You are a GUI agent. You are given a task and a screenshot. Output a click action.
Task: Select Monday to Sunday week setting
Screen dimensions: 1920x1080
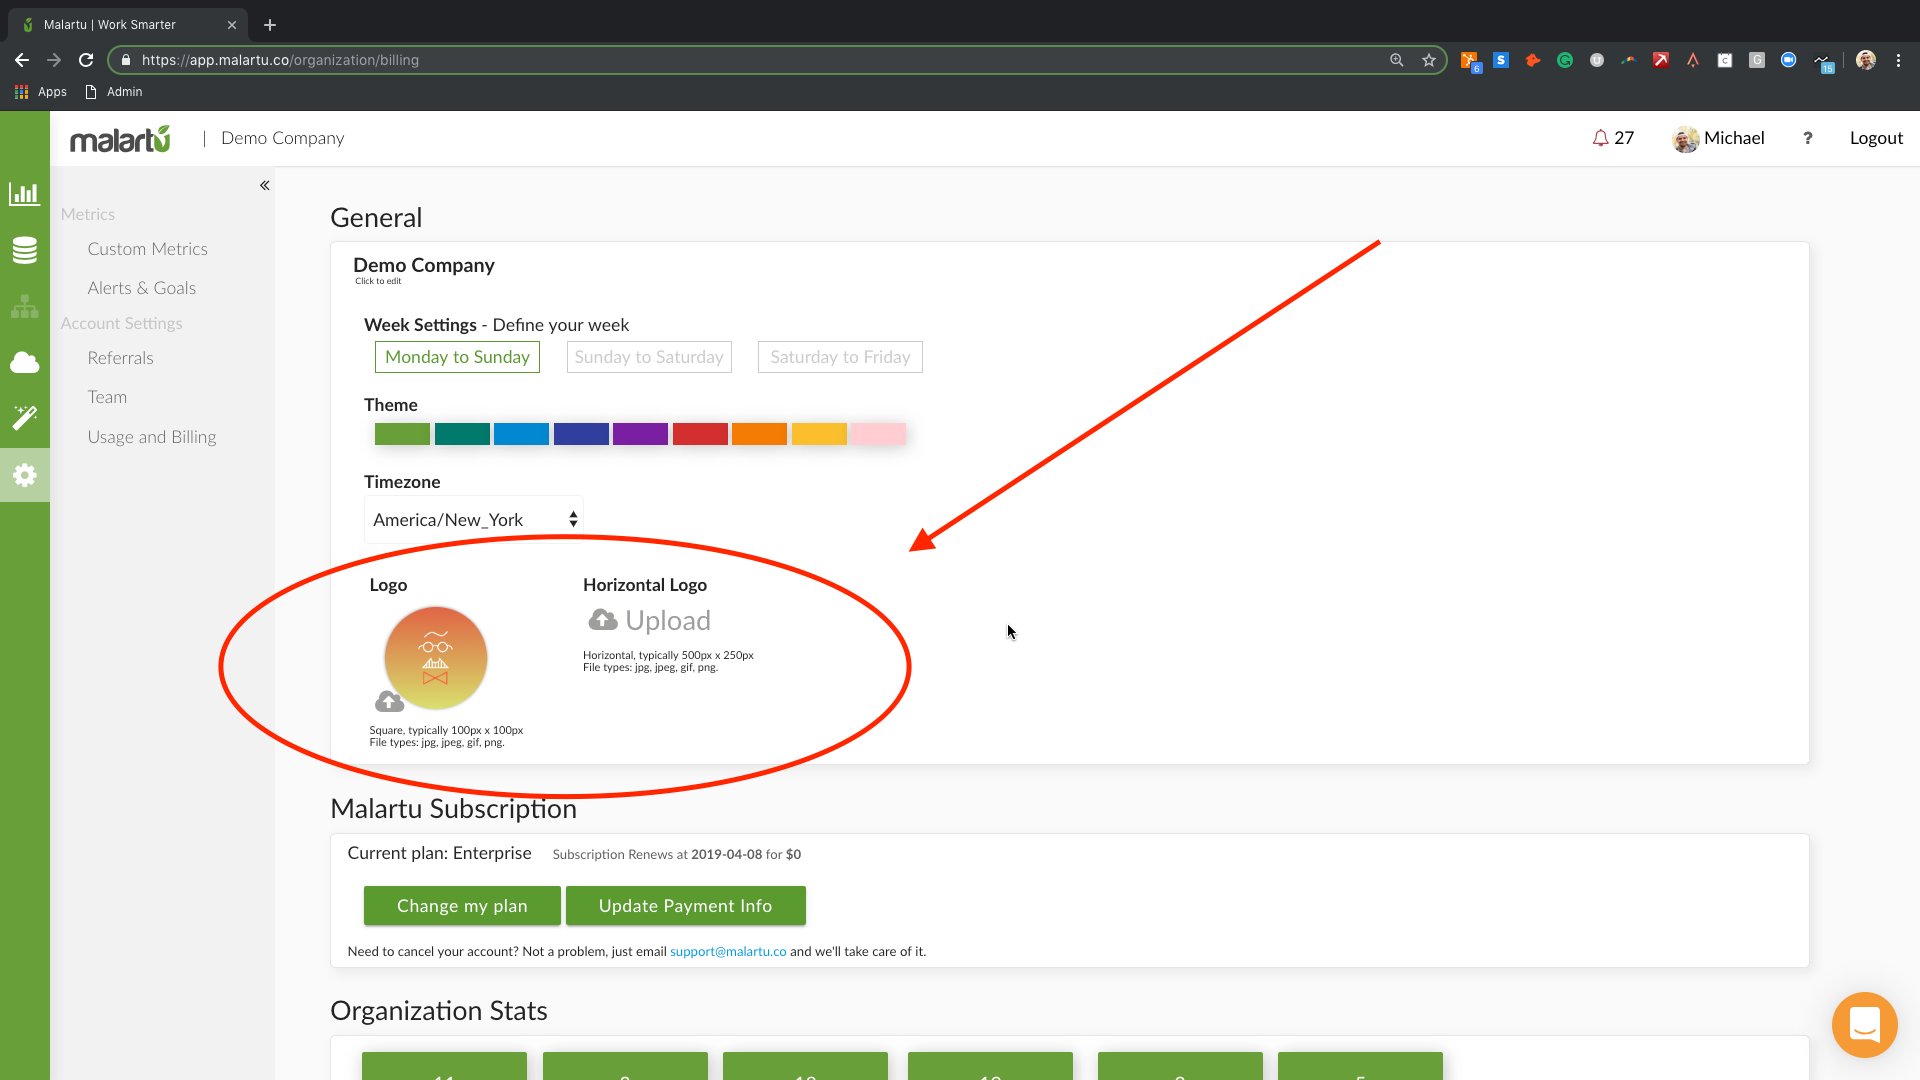point(457,357)
